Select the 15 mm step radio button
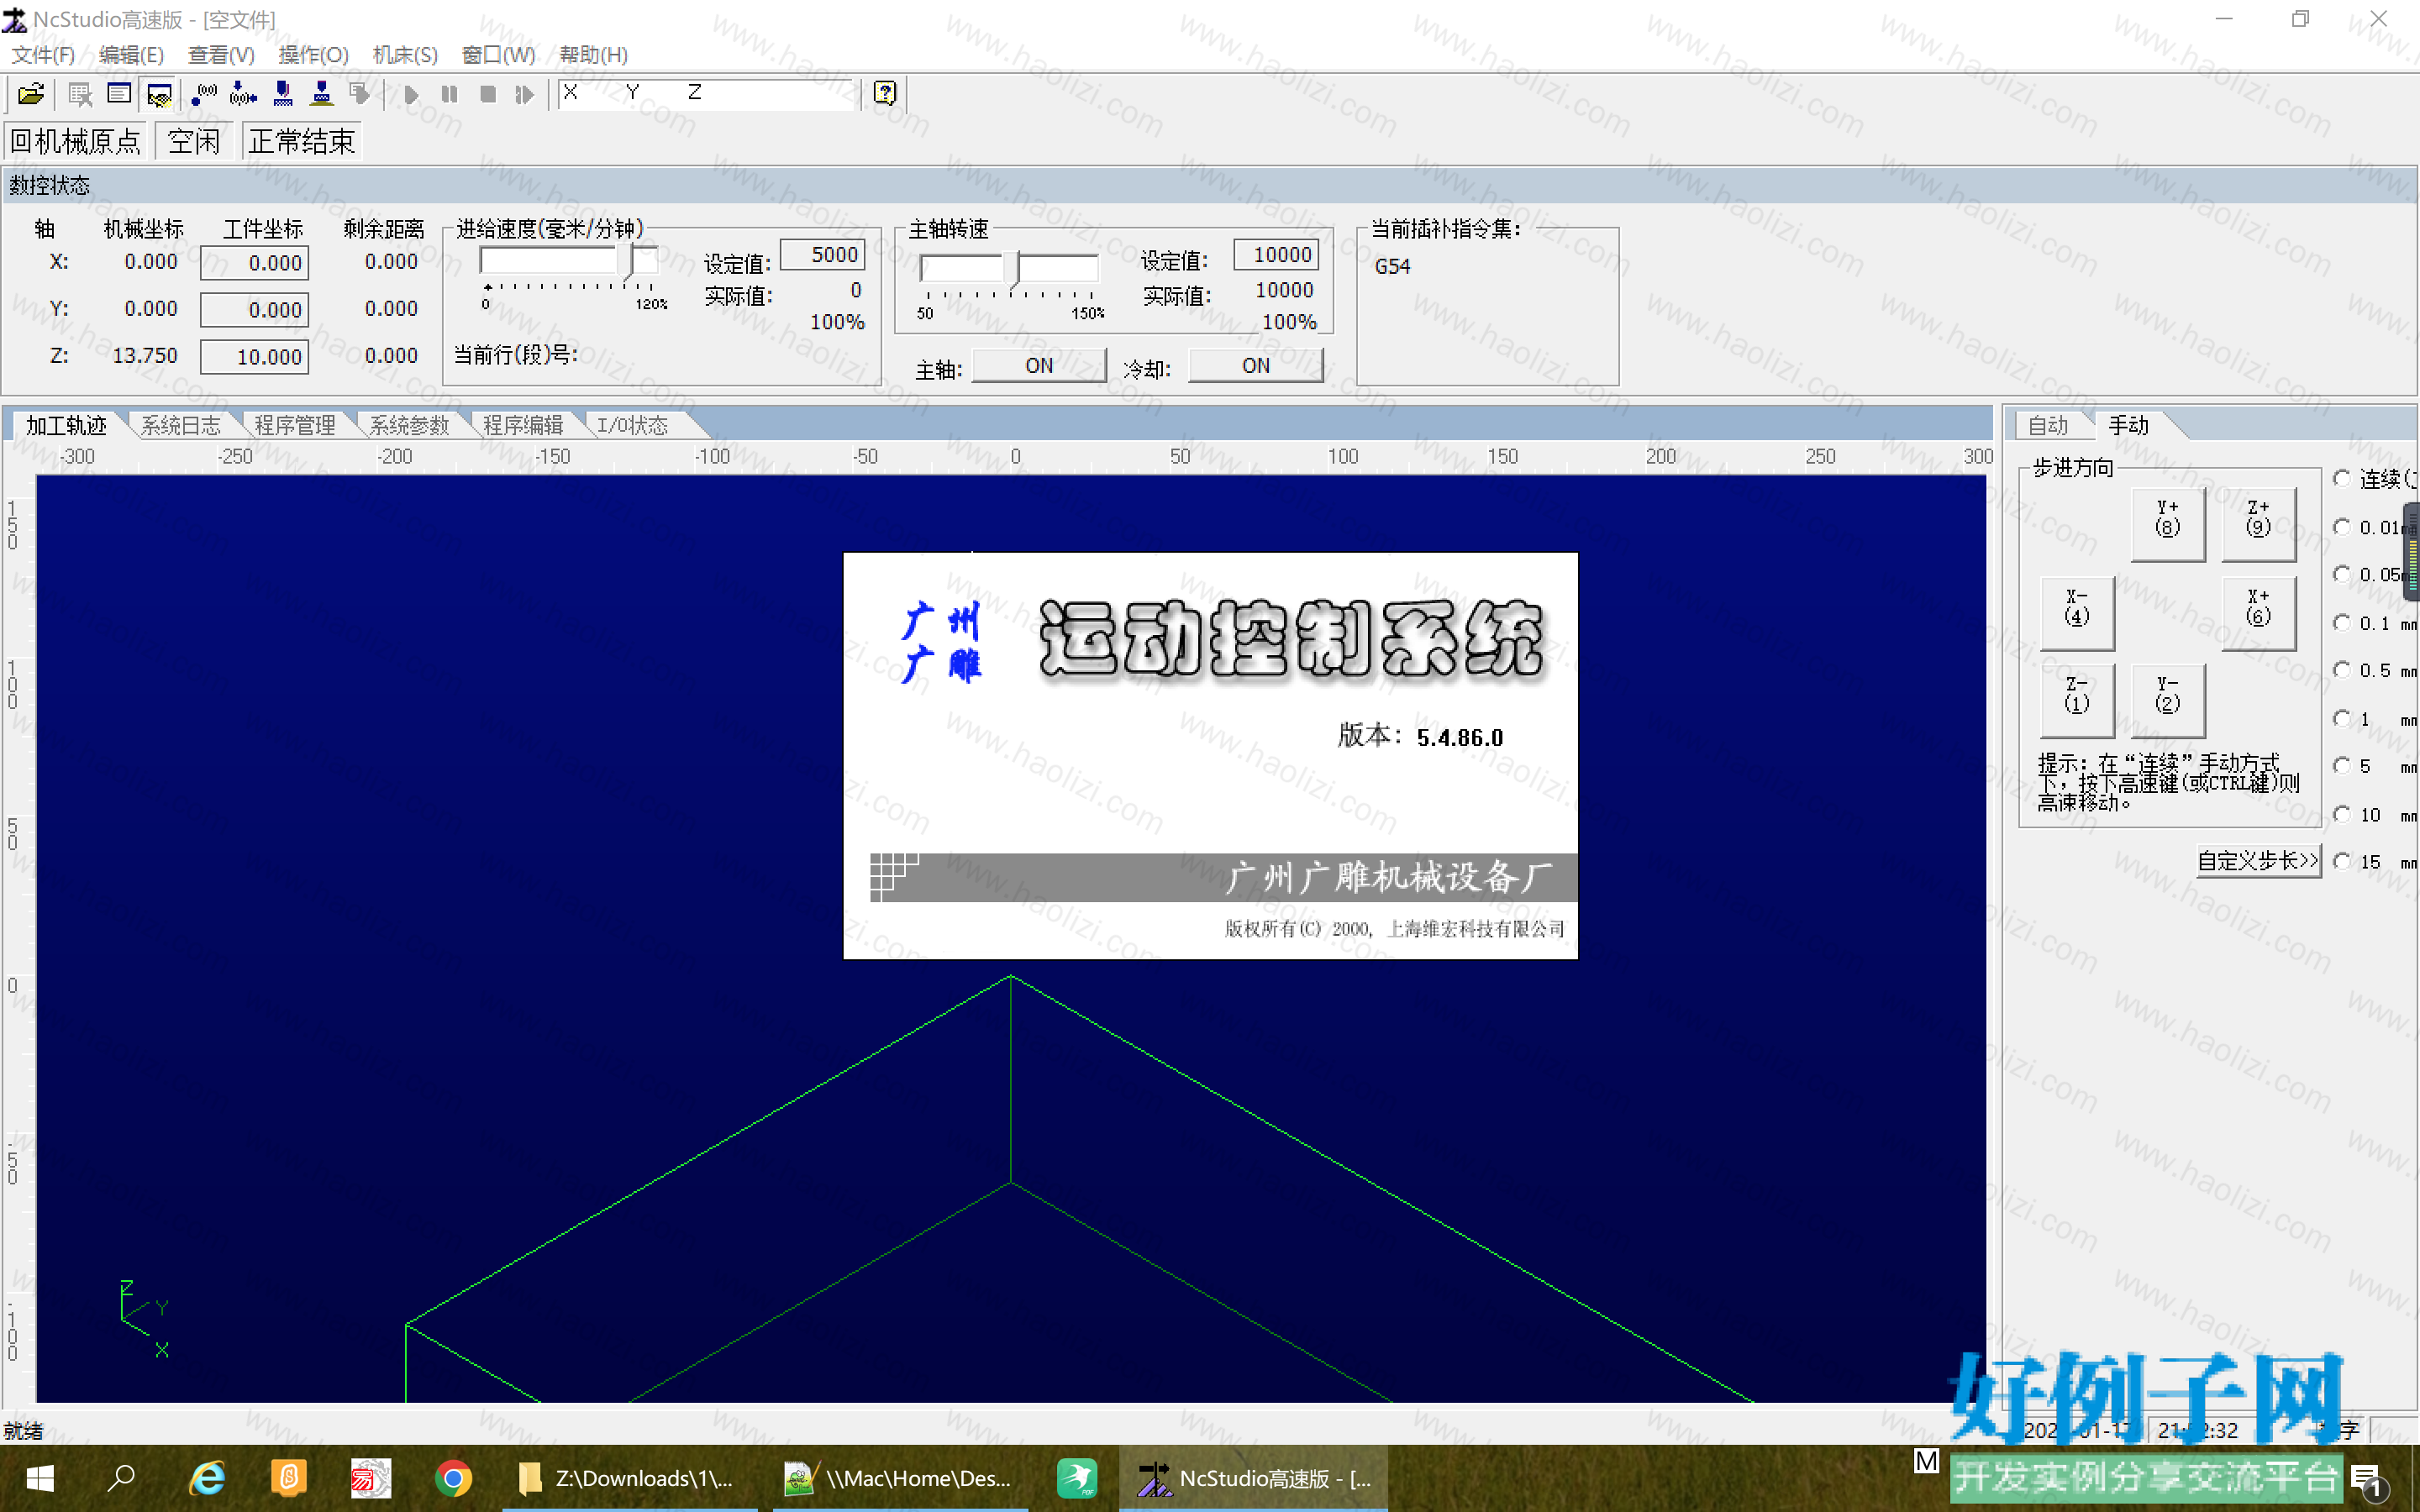 pos(2342,861)
